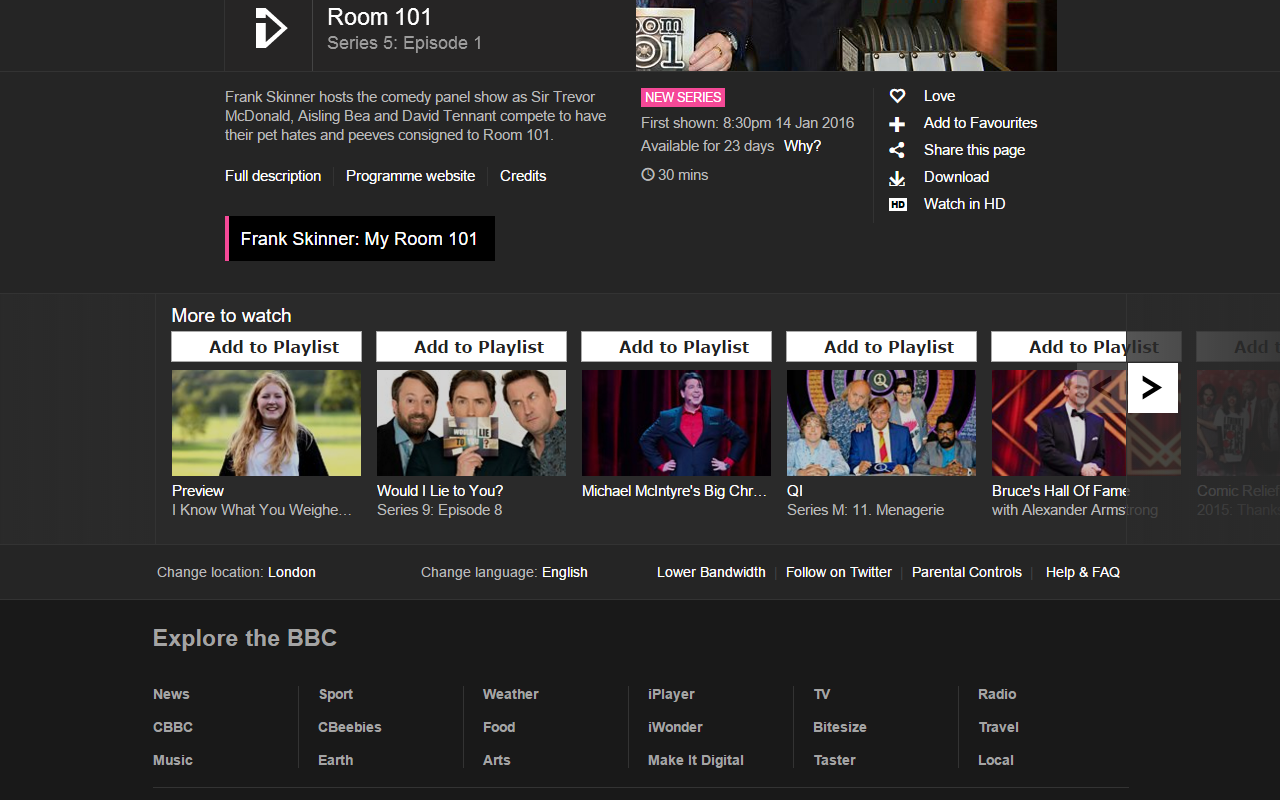This screenshot has height=800, width=1280.
Task: Open Arts footer link
Action: click(x=497, y=760)
